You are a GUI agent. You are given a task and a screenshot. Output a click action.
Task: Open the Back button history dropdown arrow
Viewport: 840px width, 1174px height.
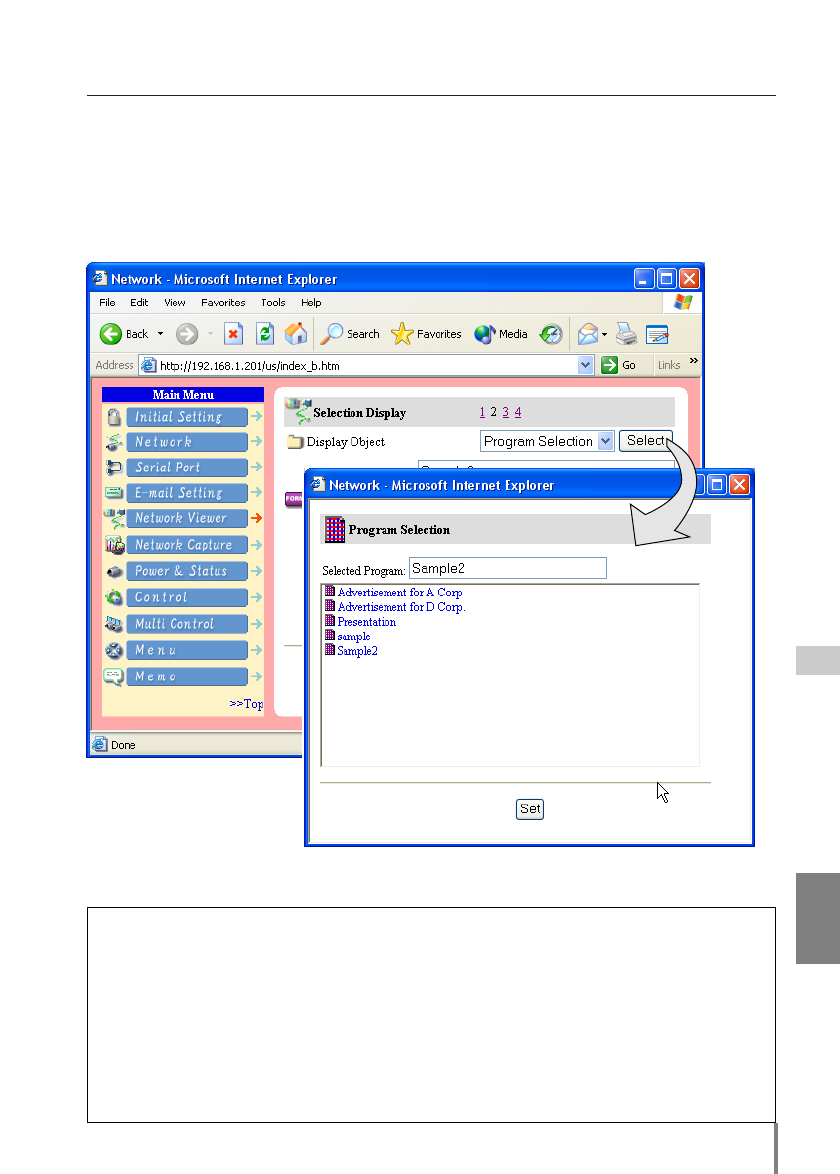[160, 334]
